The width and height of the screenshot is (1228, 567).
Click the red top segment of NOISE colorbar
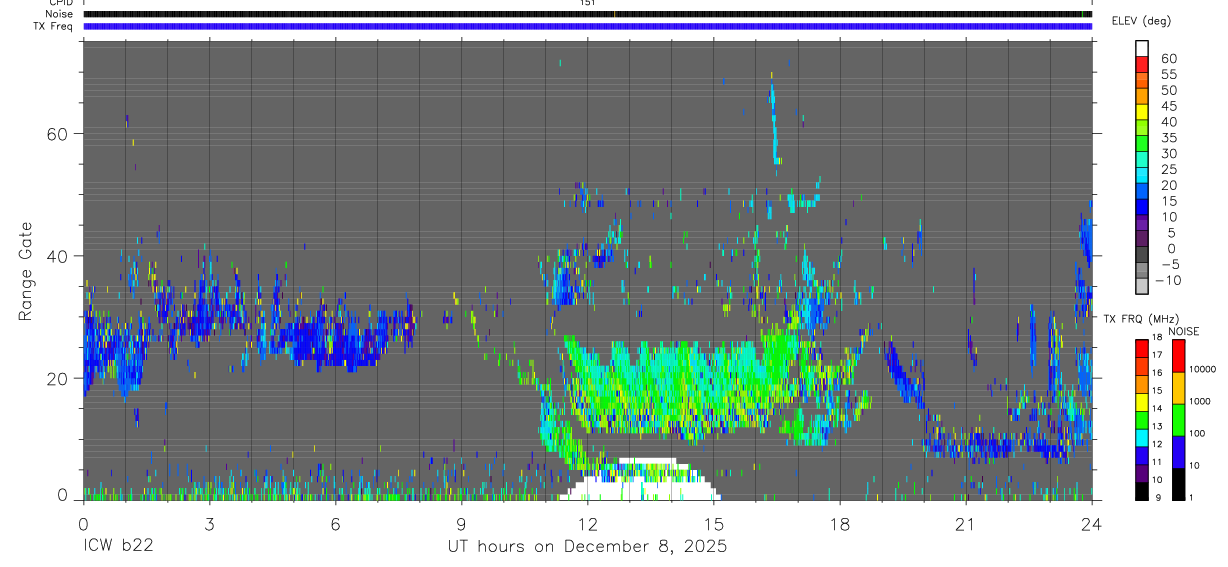click(1179, 356)
